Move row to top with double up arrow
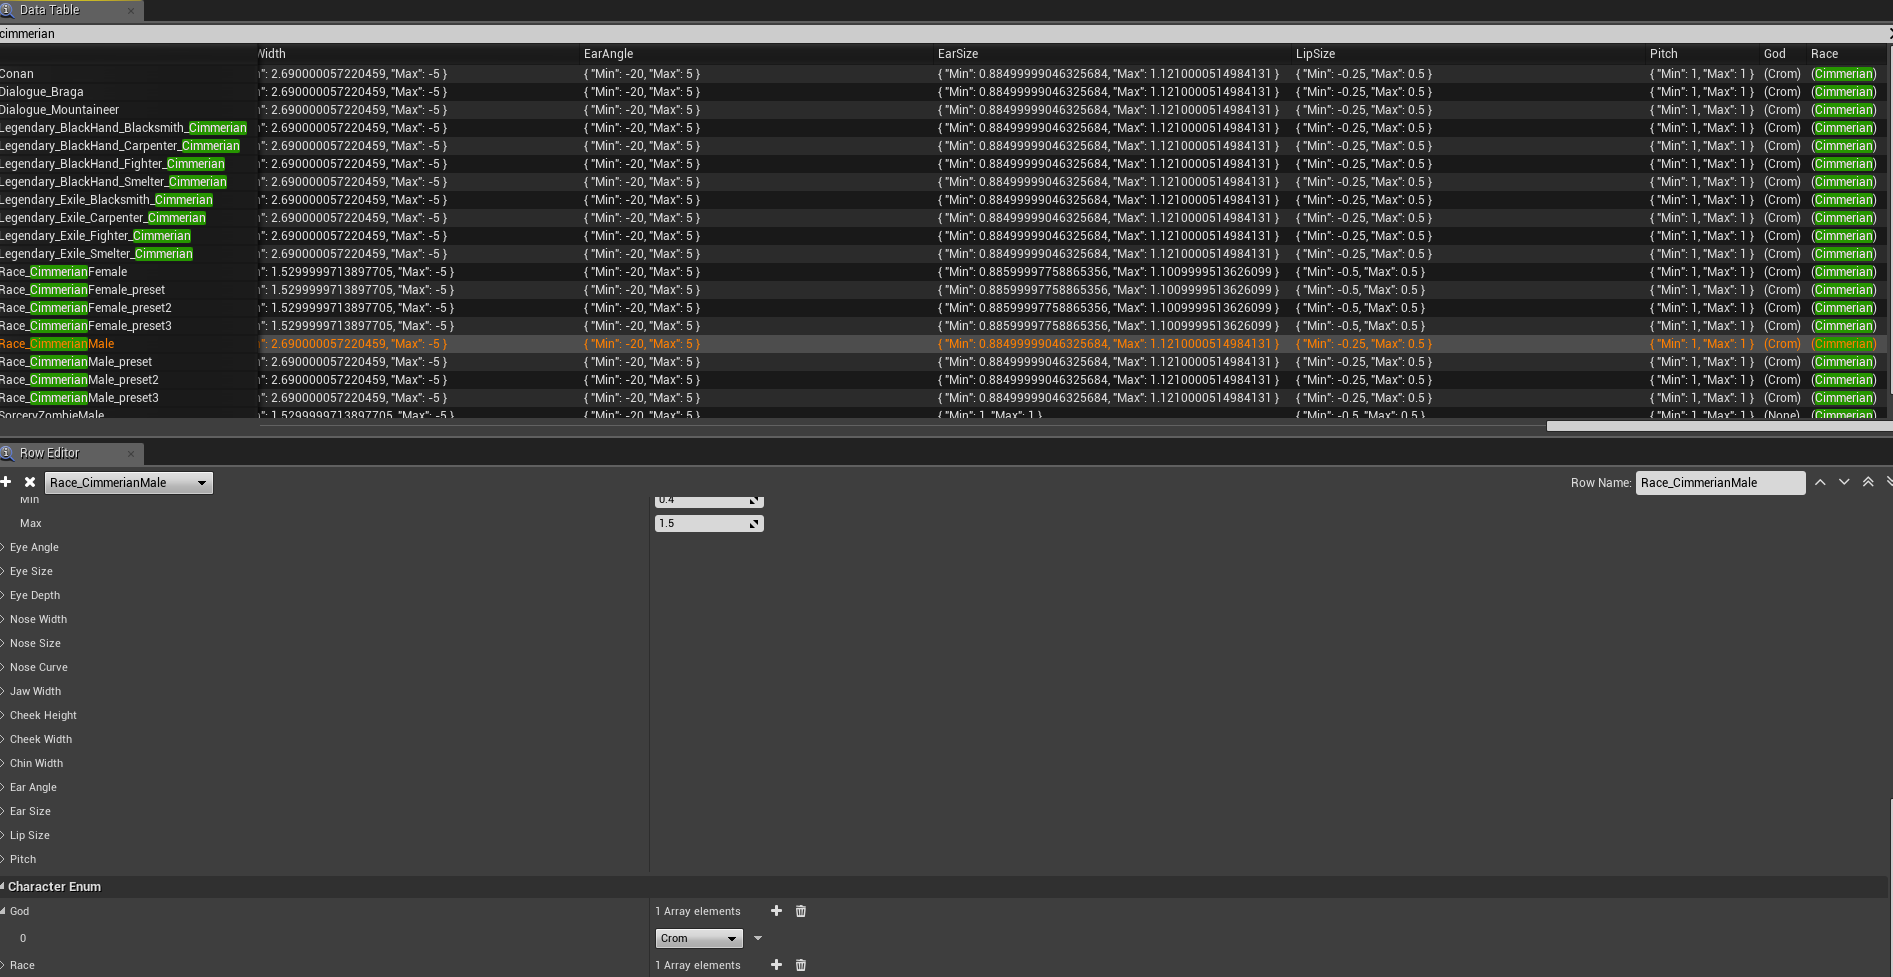Screen dimensions: 1893x977 1868,482
